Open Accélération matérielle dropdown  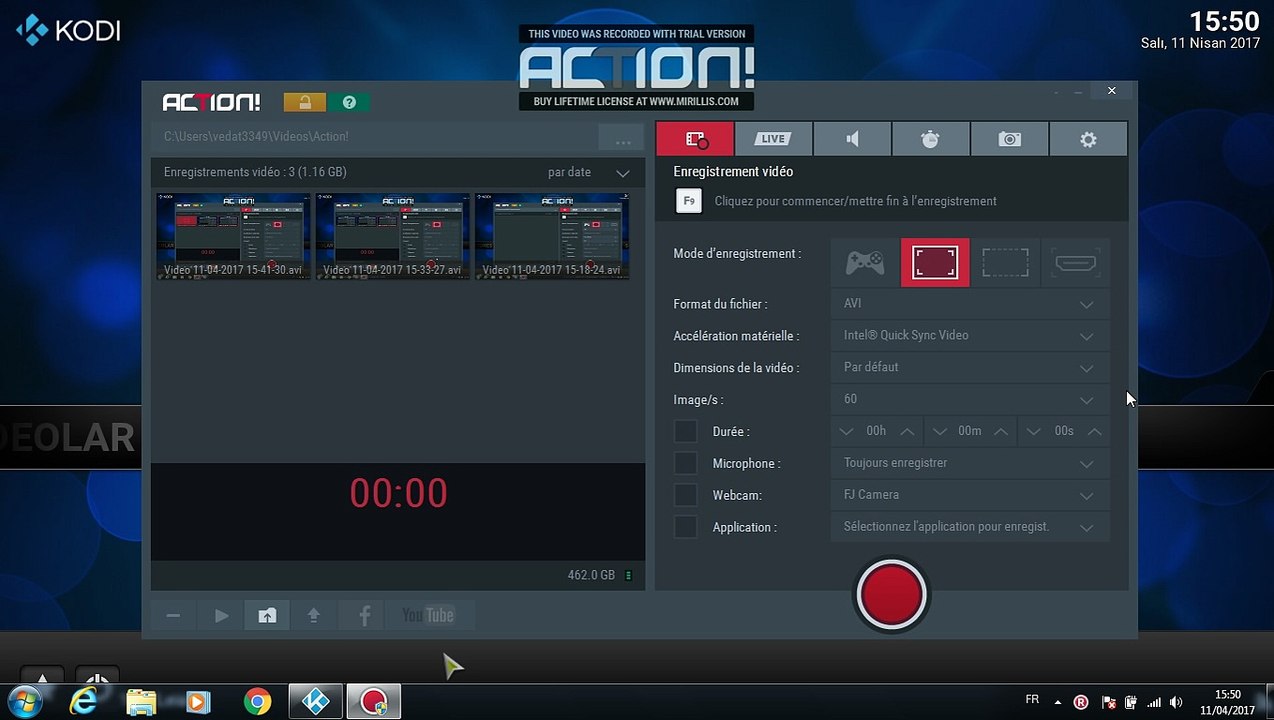click(x=970, y=336)
